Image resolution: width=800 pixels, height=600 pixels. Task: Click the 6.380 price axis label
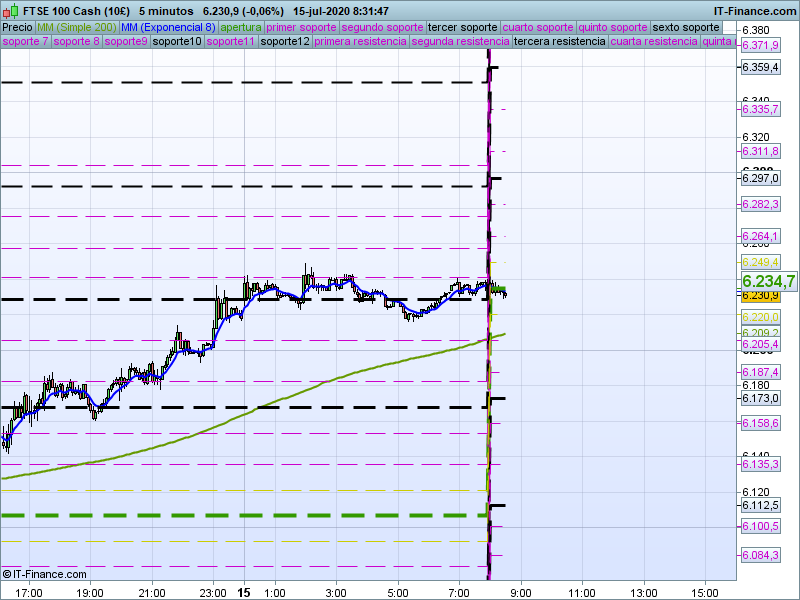pyautogui.click(x=756, y=30)
